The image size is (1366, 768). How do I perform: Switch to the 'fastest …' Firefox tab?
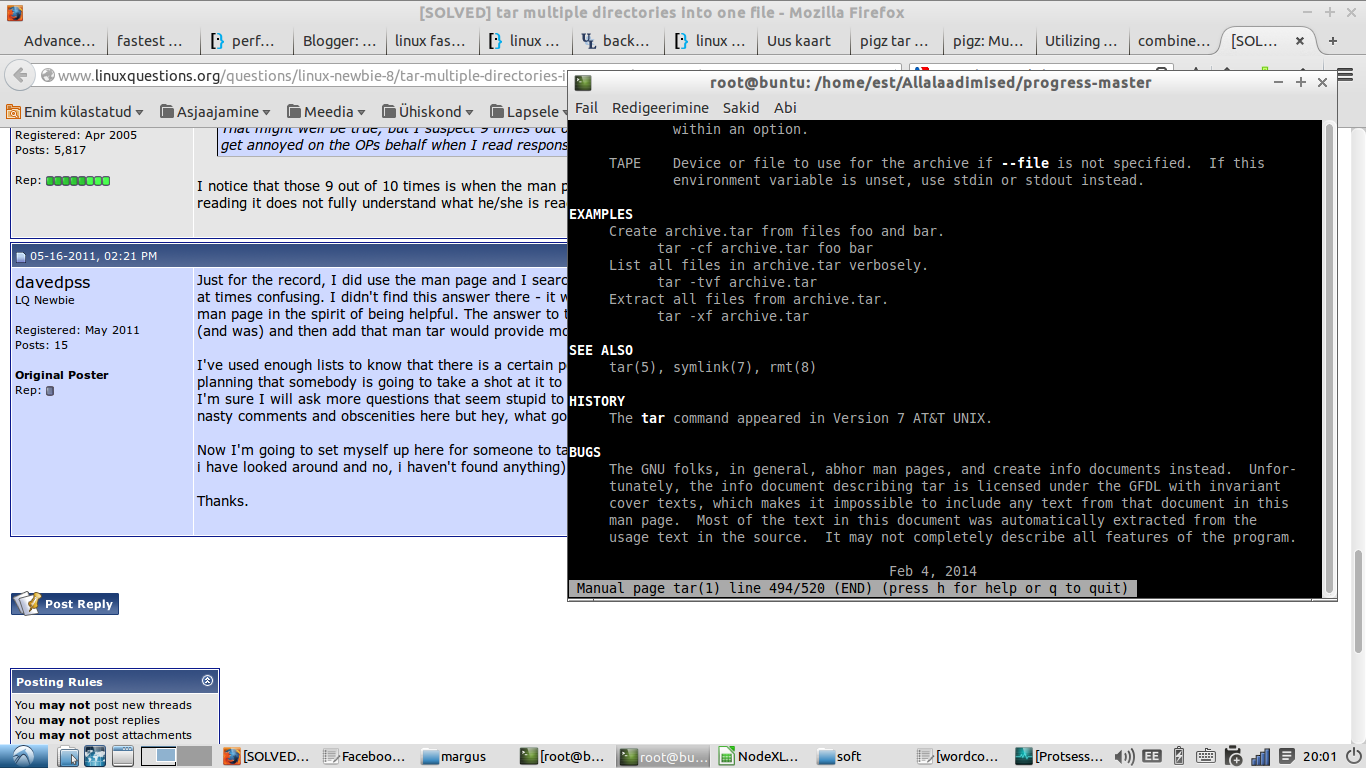149,41
